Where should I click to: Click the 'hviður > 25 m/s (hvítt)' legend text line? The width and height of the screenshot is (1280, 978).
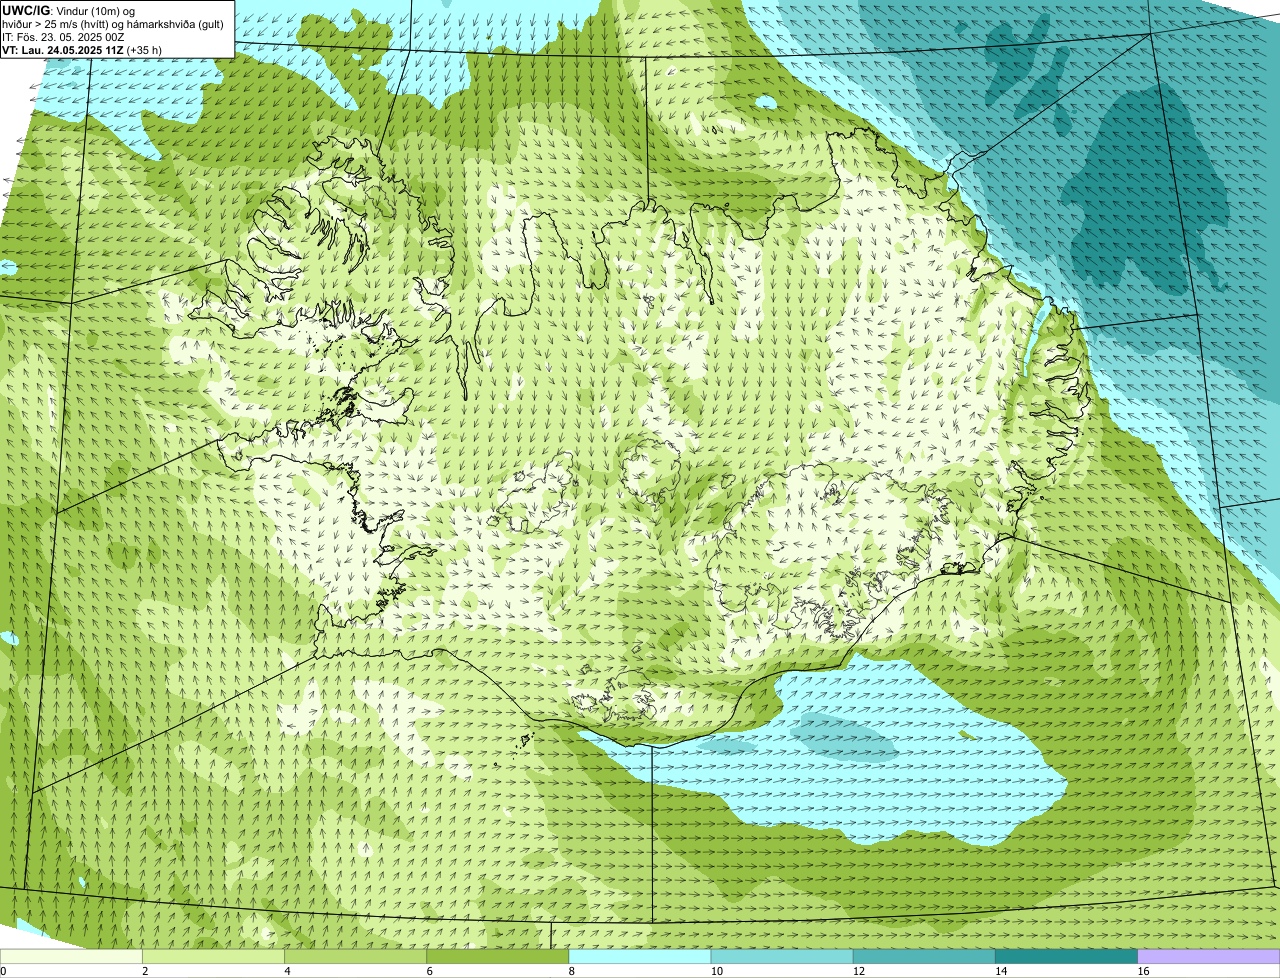[x=113, y=24]
